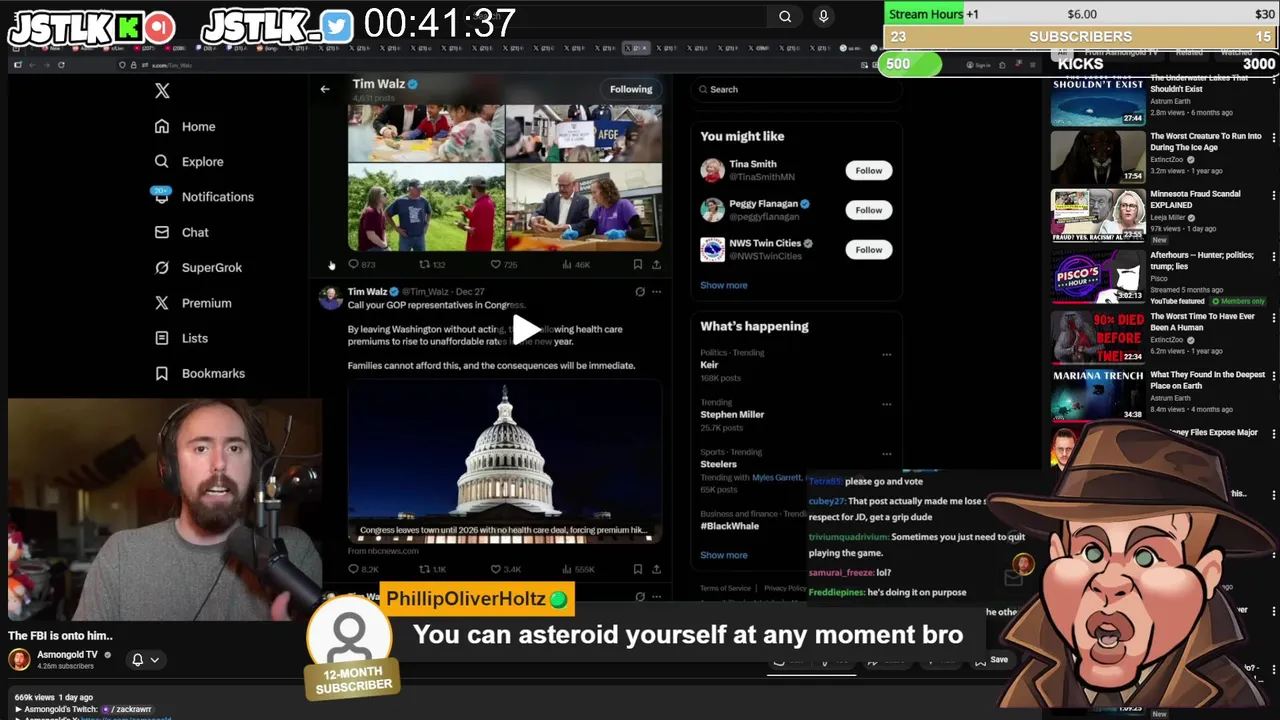The width and height of the screenshot is (1280, 720).
Task: Share the photo grid post
Action: click(656, 265)
